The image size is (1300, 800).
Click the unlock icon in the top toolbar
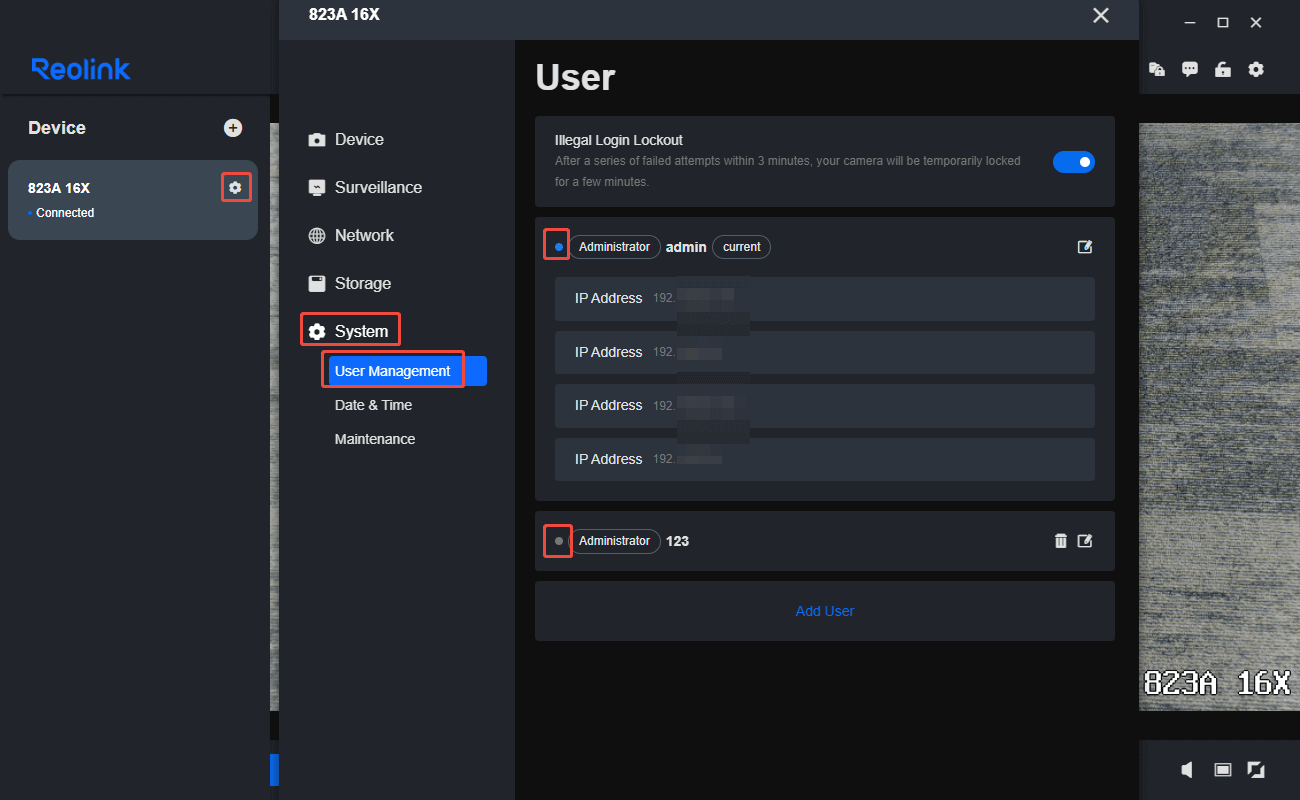(x=1222, y=69)
